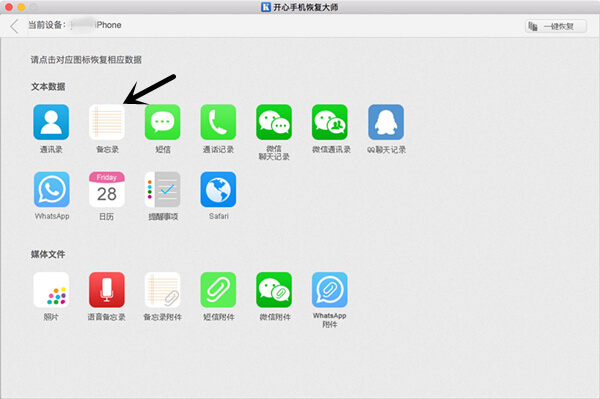Click the 语音备忘录 label text
The width and height of the screenshot is (600, 399).
(107, 317)
